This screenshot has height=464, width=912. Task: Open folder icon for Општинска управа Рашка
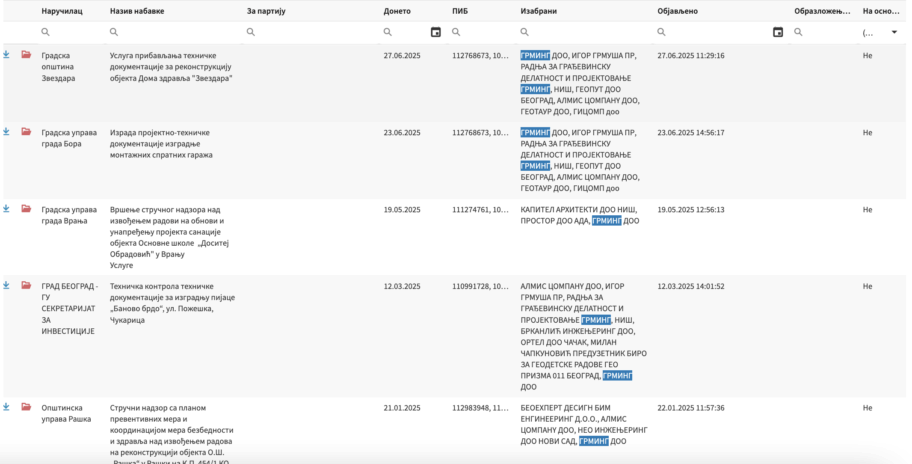26,407
